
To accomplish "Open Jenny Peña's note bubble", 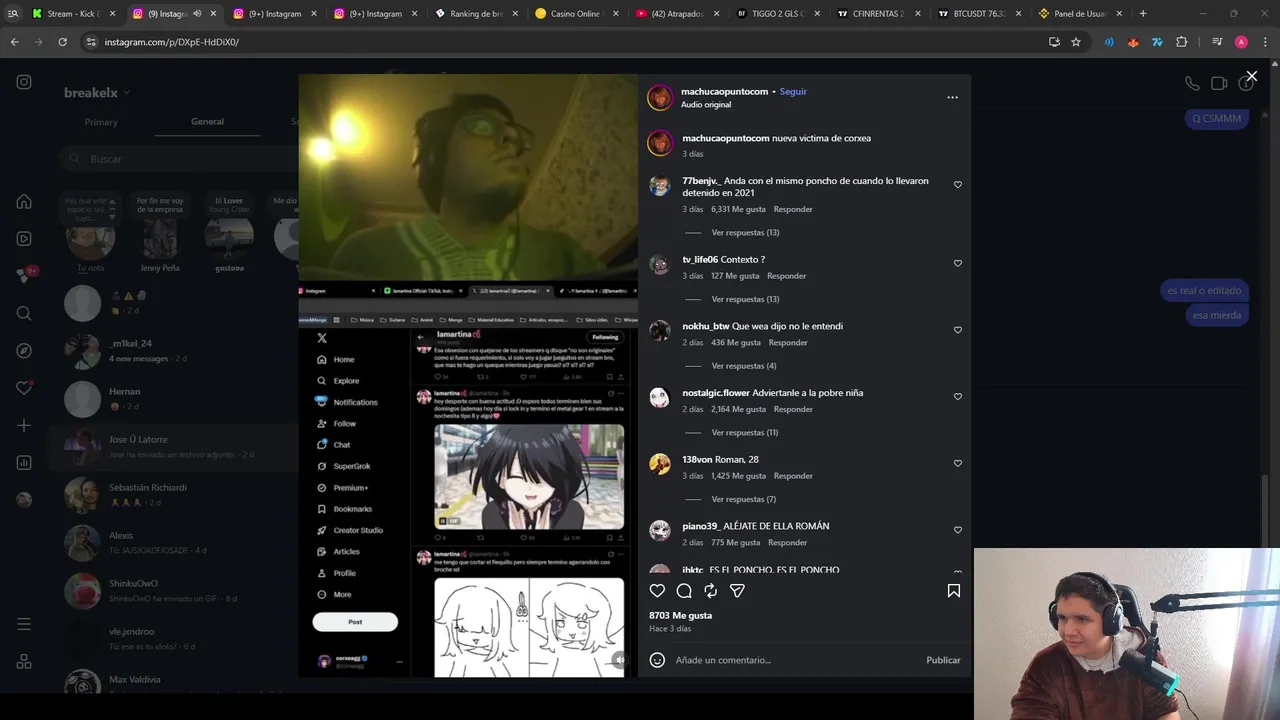I will click(x=160, y=205).
